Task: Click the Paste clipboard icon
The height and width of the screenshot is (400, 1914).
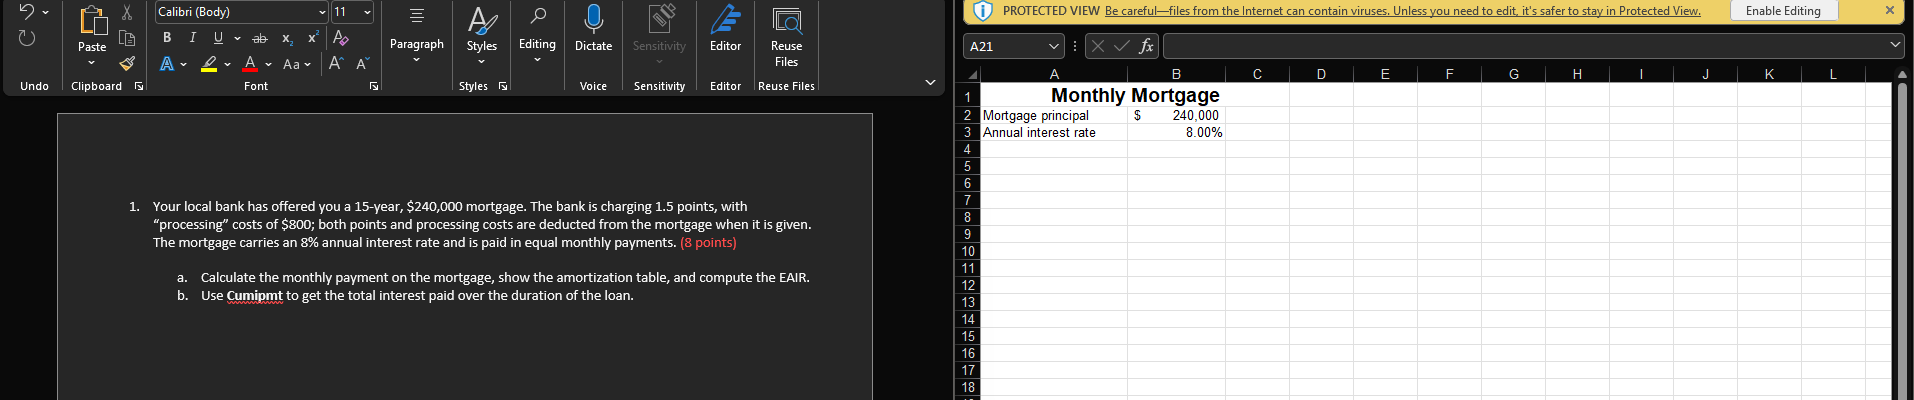Action: pyautogui.click(x=92, y=19)
